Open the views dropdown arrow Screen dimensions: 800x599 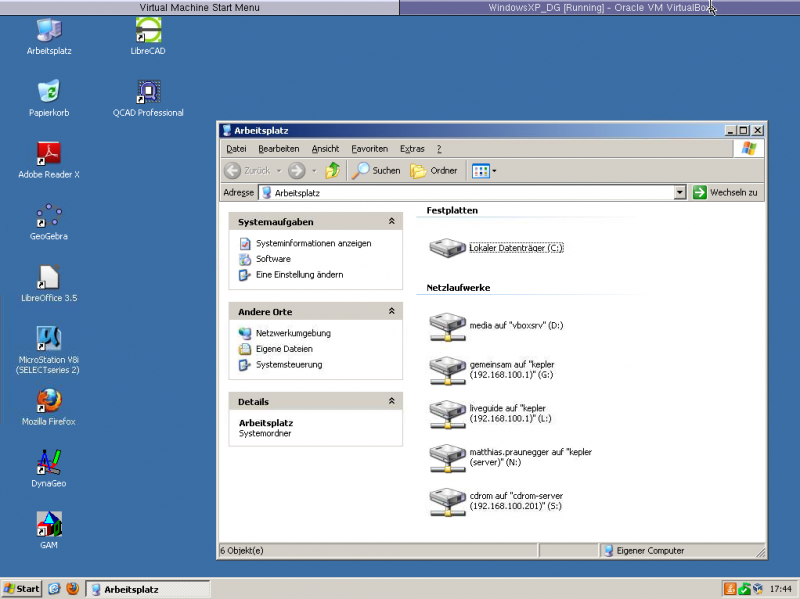[x=494, y=171]
